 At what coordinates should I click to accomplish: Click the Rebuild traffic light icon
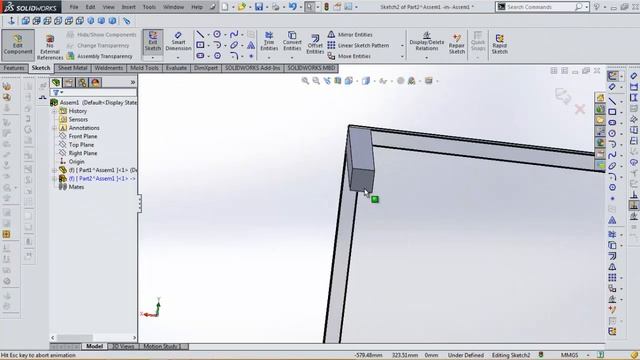click(326, 7)
